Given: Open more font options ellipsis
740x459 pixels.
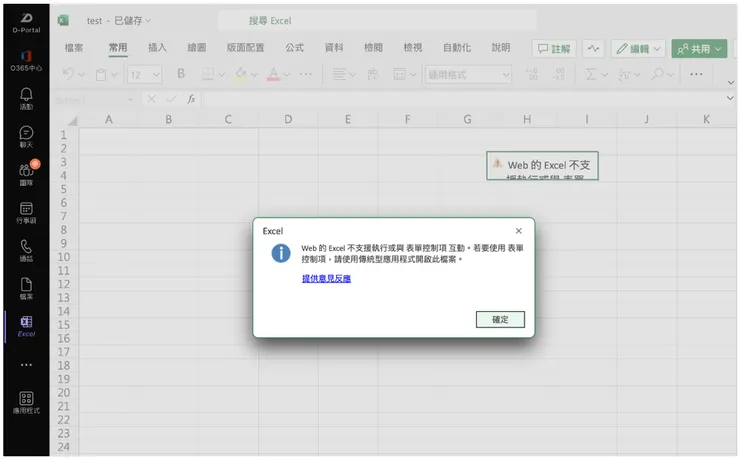Looking at the screenshot, I should pyautogui.click(x=306, y=74).
